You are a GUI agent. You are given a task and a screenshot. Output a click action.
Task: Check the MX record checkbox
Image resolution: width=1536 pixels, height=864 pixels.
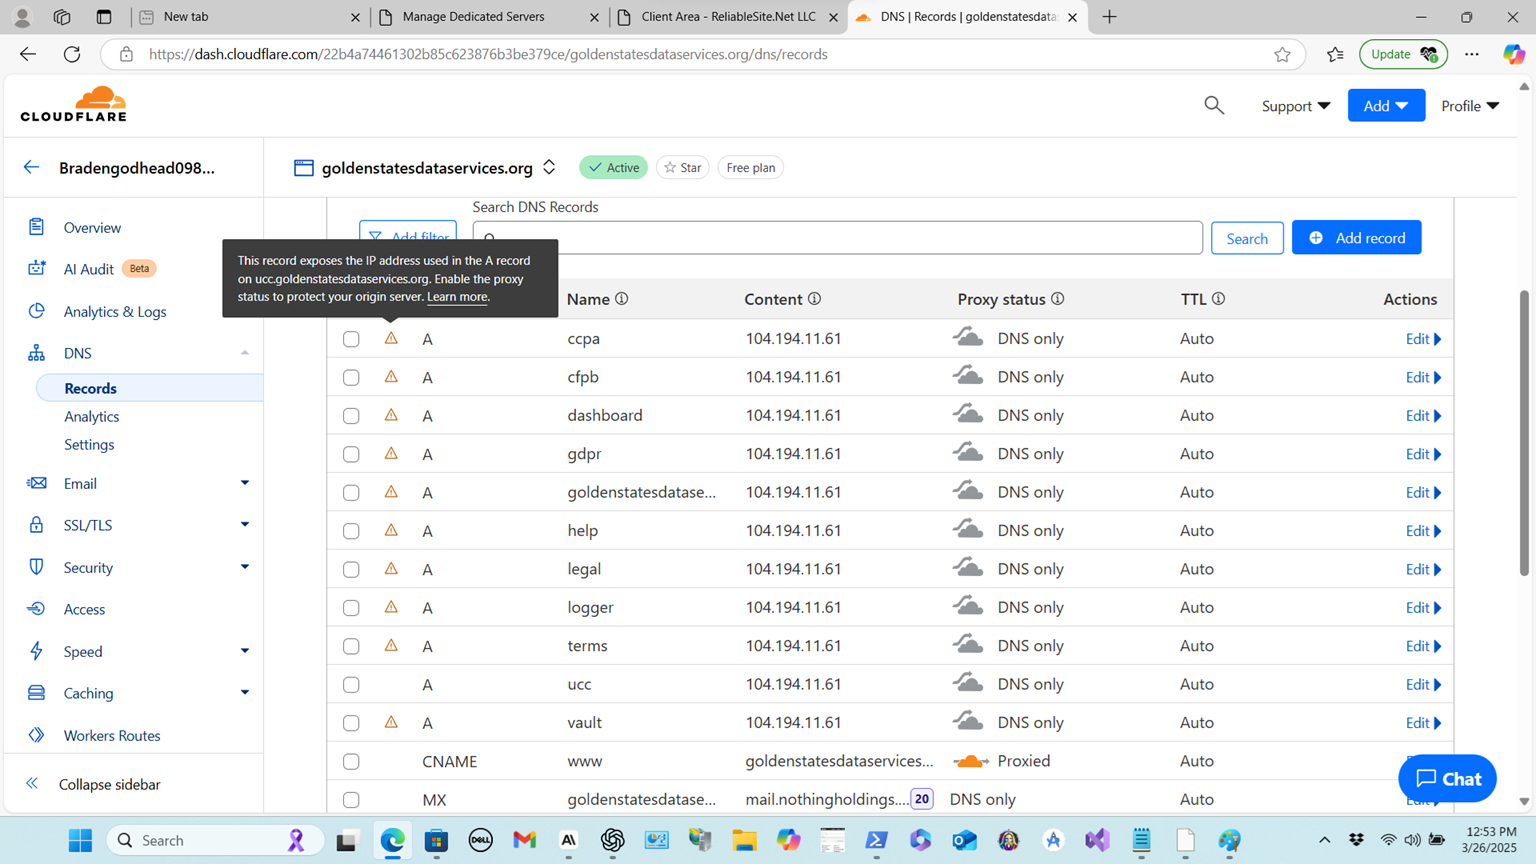point(351,800)
